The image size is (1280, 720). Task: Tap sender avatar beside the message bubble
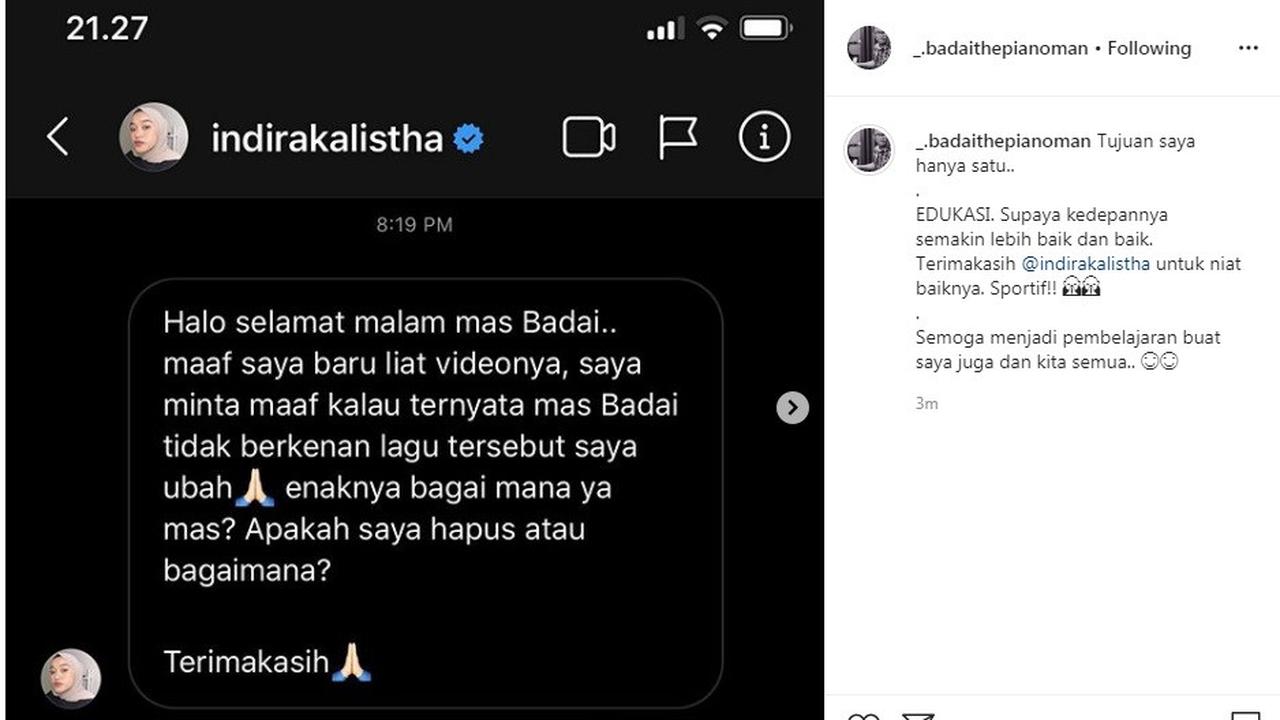[71, 679]
